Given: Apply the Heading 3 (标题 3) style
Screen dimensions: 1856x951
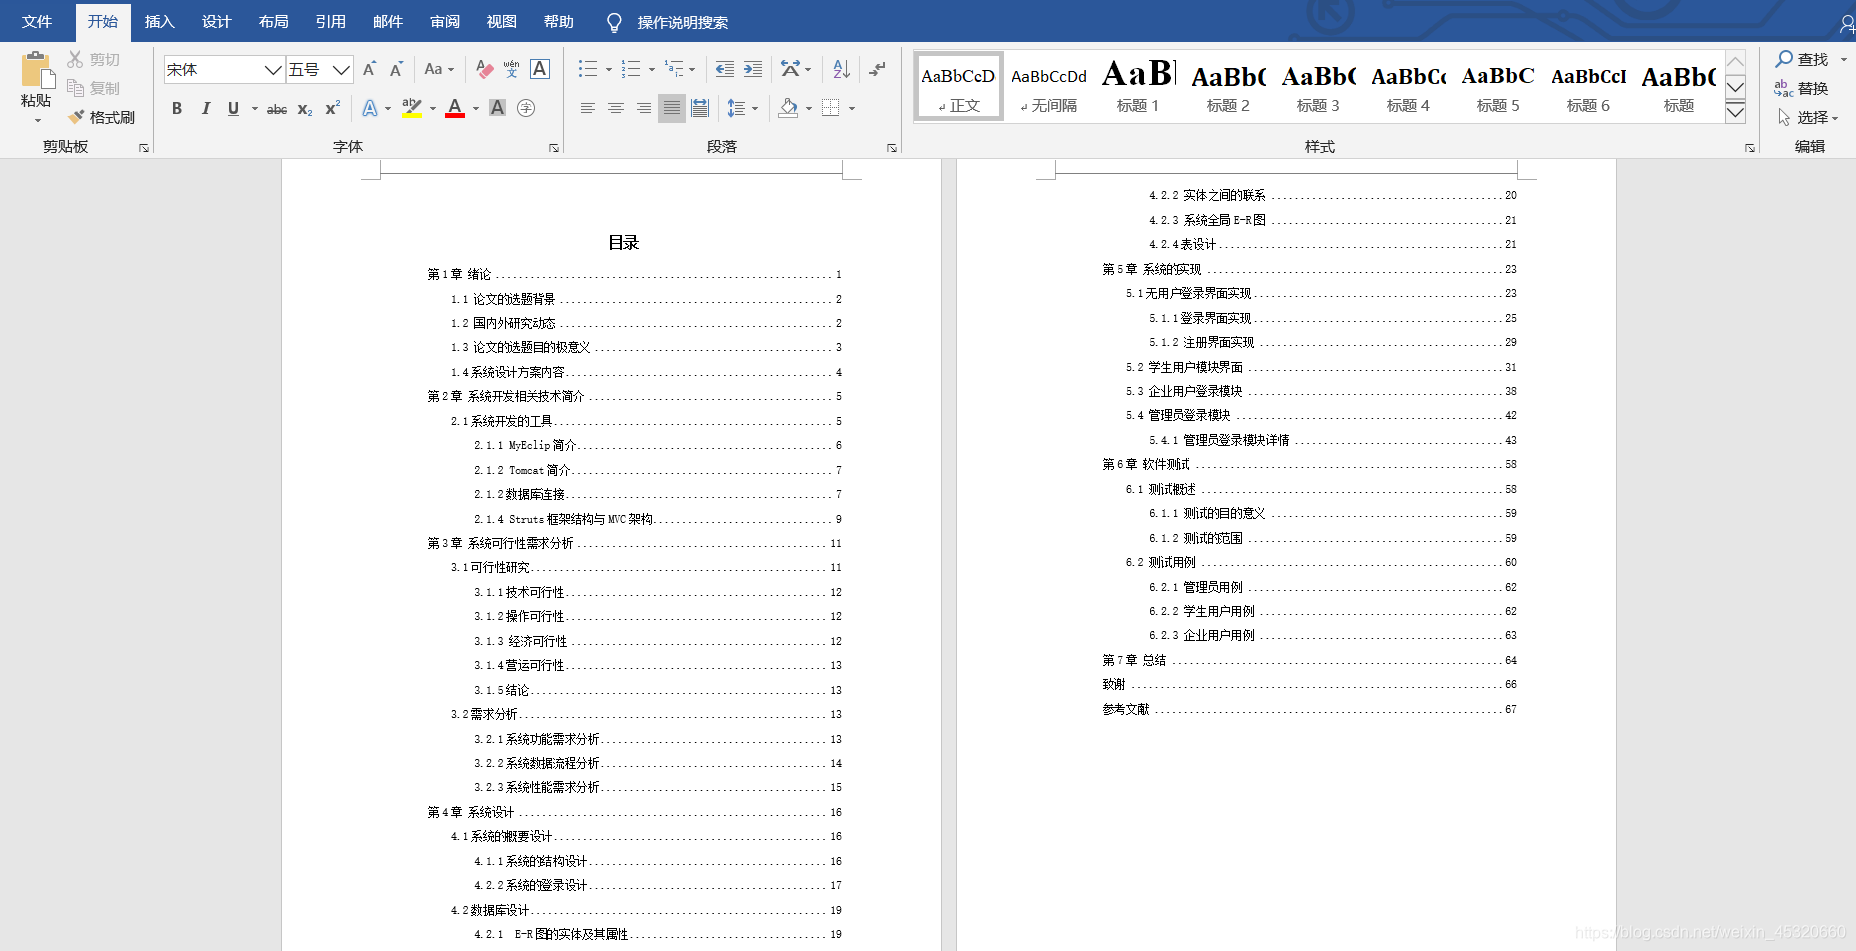Looking at the screenshot, I should (1318, 87).
